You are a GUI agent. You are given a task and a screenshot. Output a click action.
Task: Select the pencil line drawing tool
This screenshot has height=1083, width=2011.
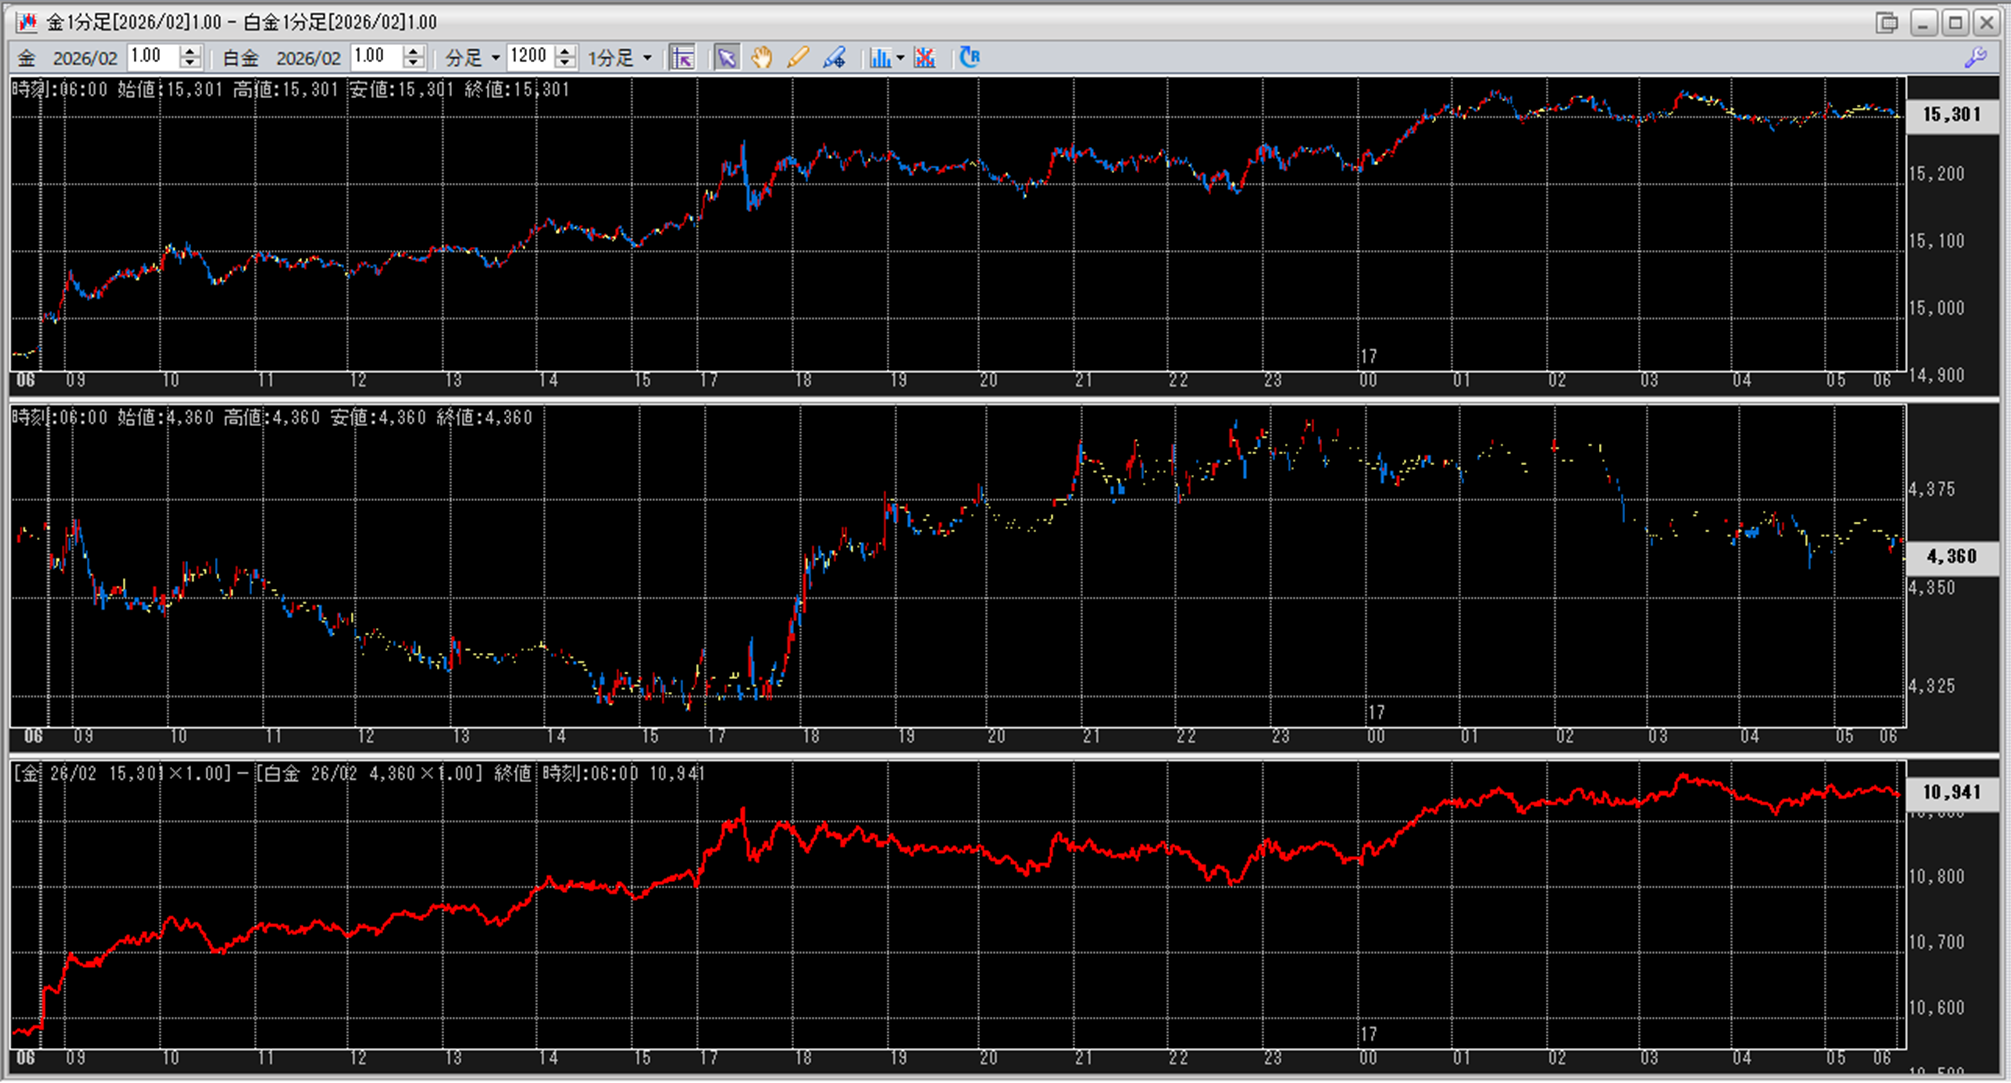(797, 58)
